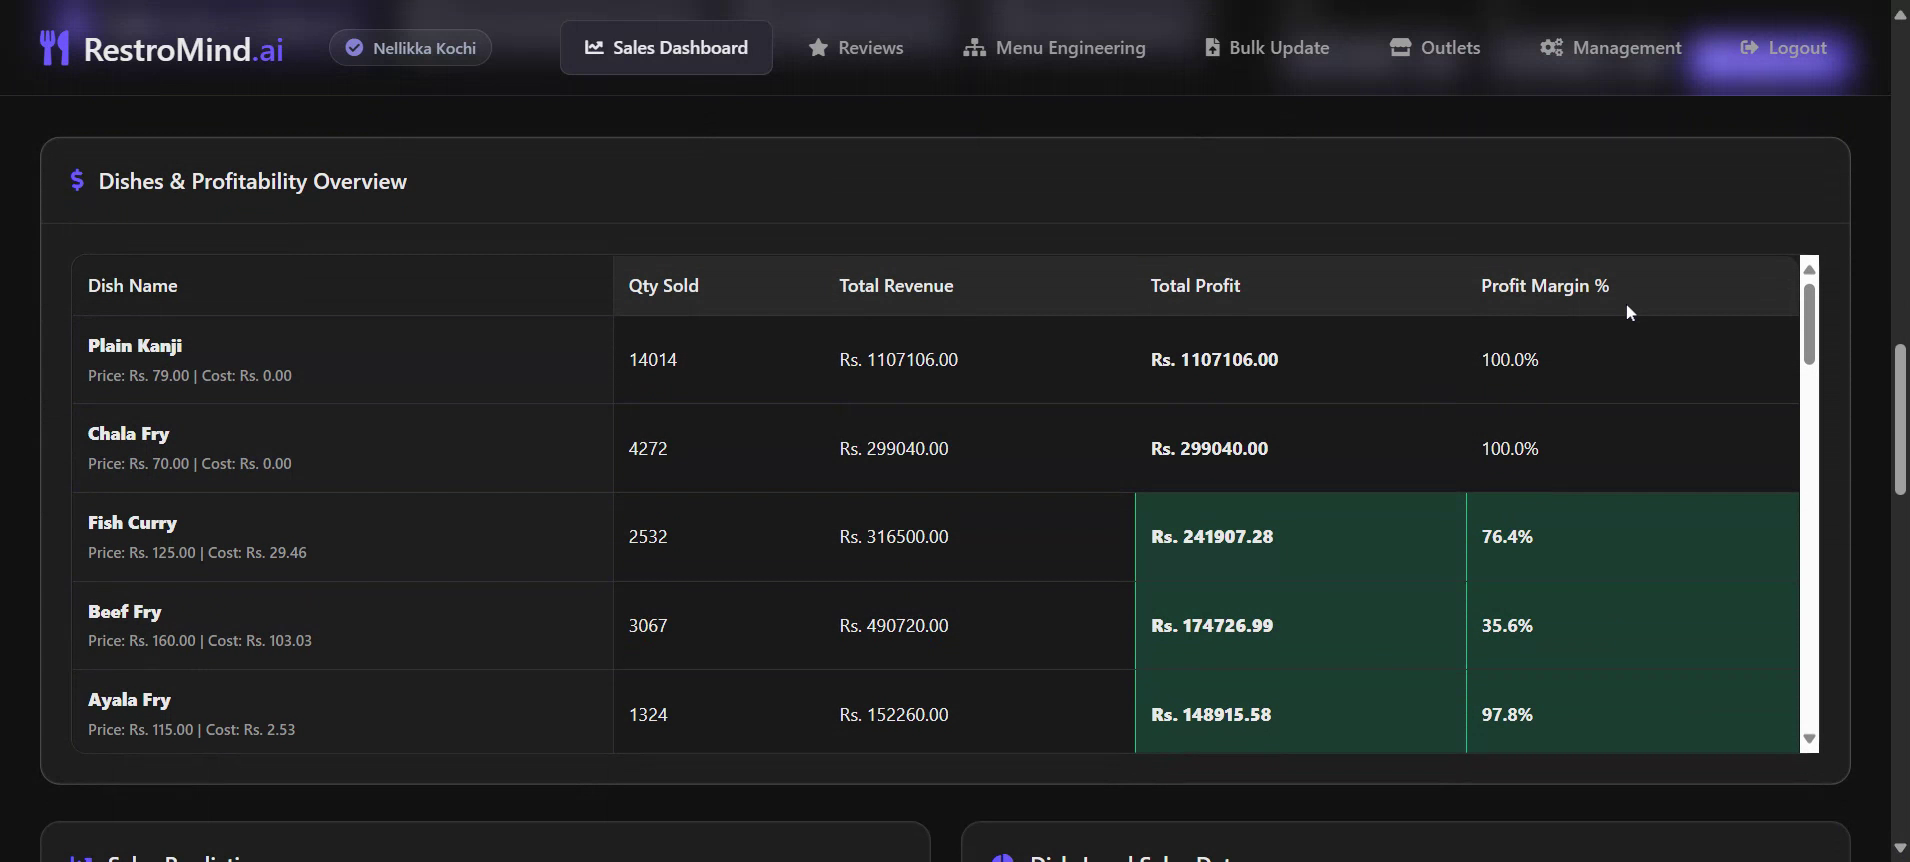Select the Plain Kanji dish name
The height and width of the screenshot is (862, 1910).
click(x=135, y=346)
